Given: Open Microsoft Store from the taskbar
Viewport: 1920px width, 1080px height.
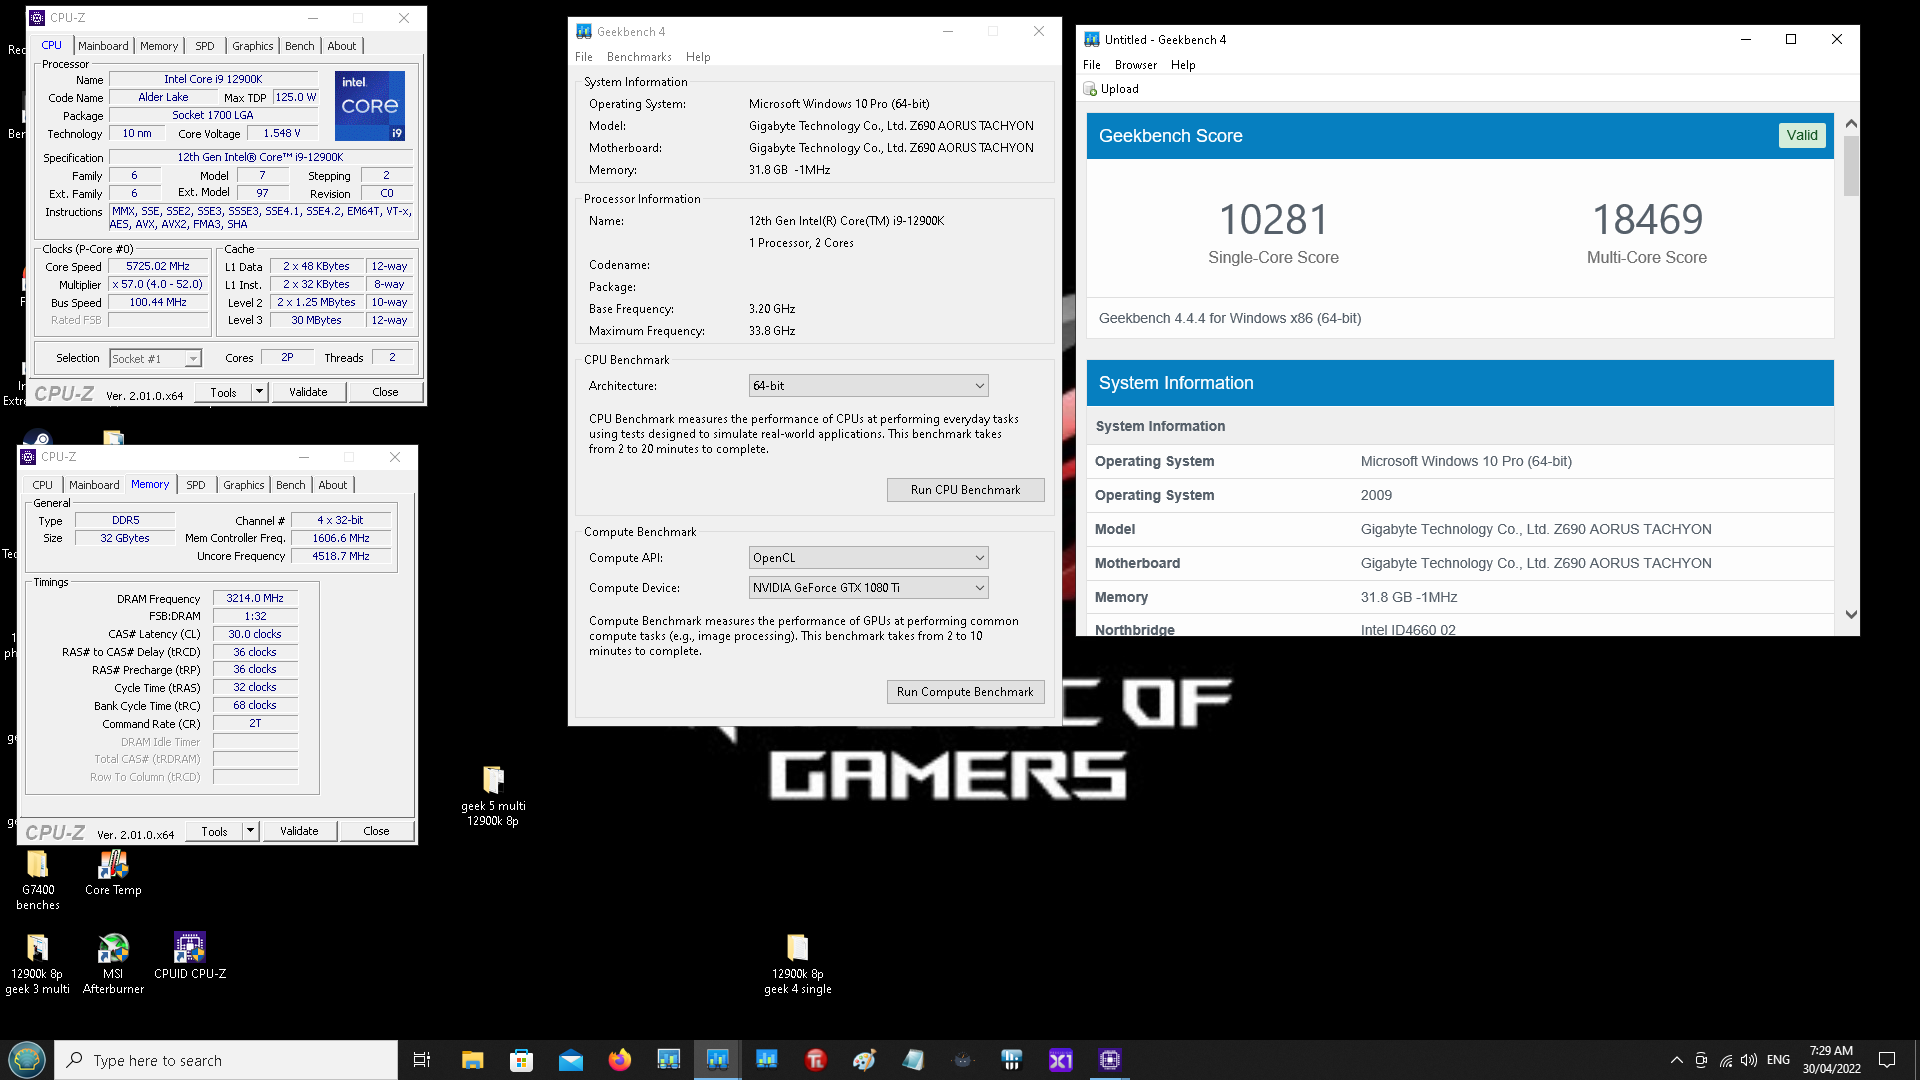Looking at the screenshot, I should tap(521, 1060).
